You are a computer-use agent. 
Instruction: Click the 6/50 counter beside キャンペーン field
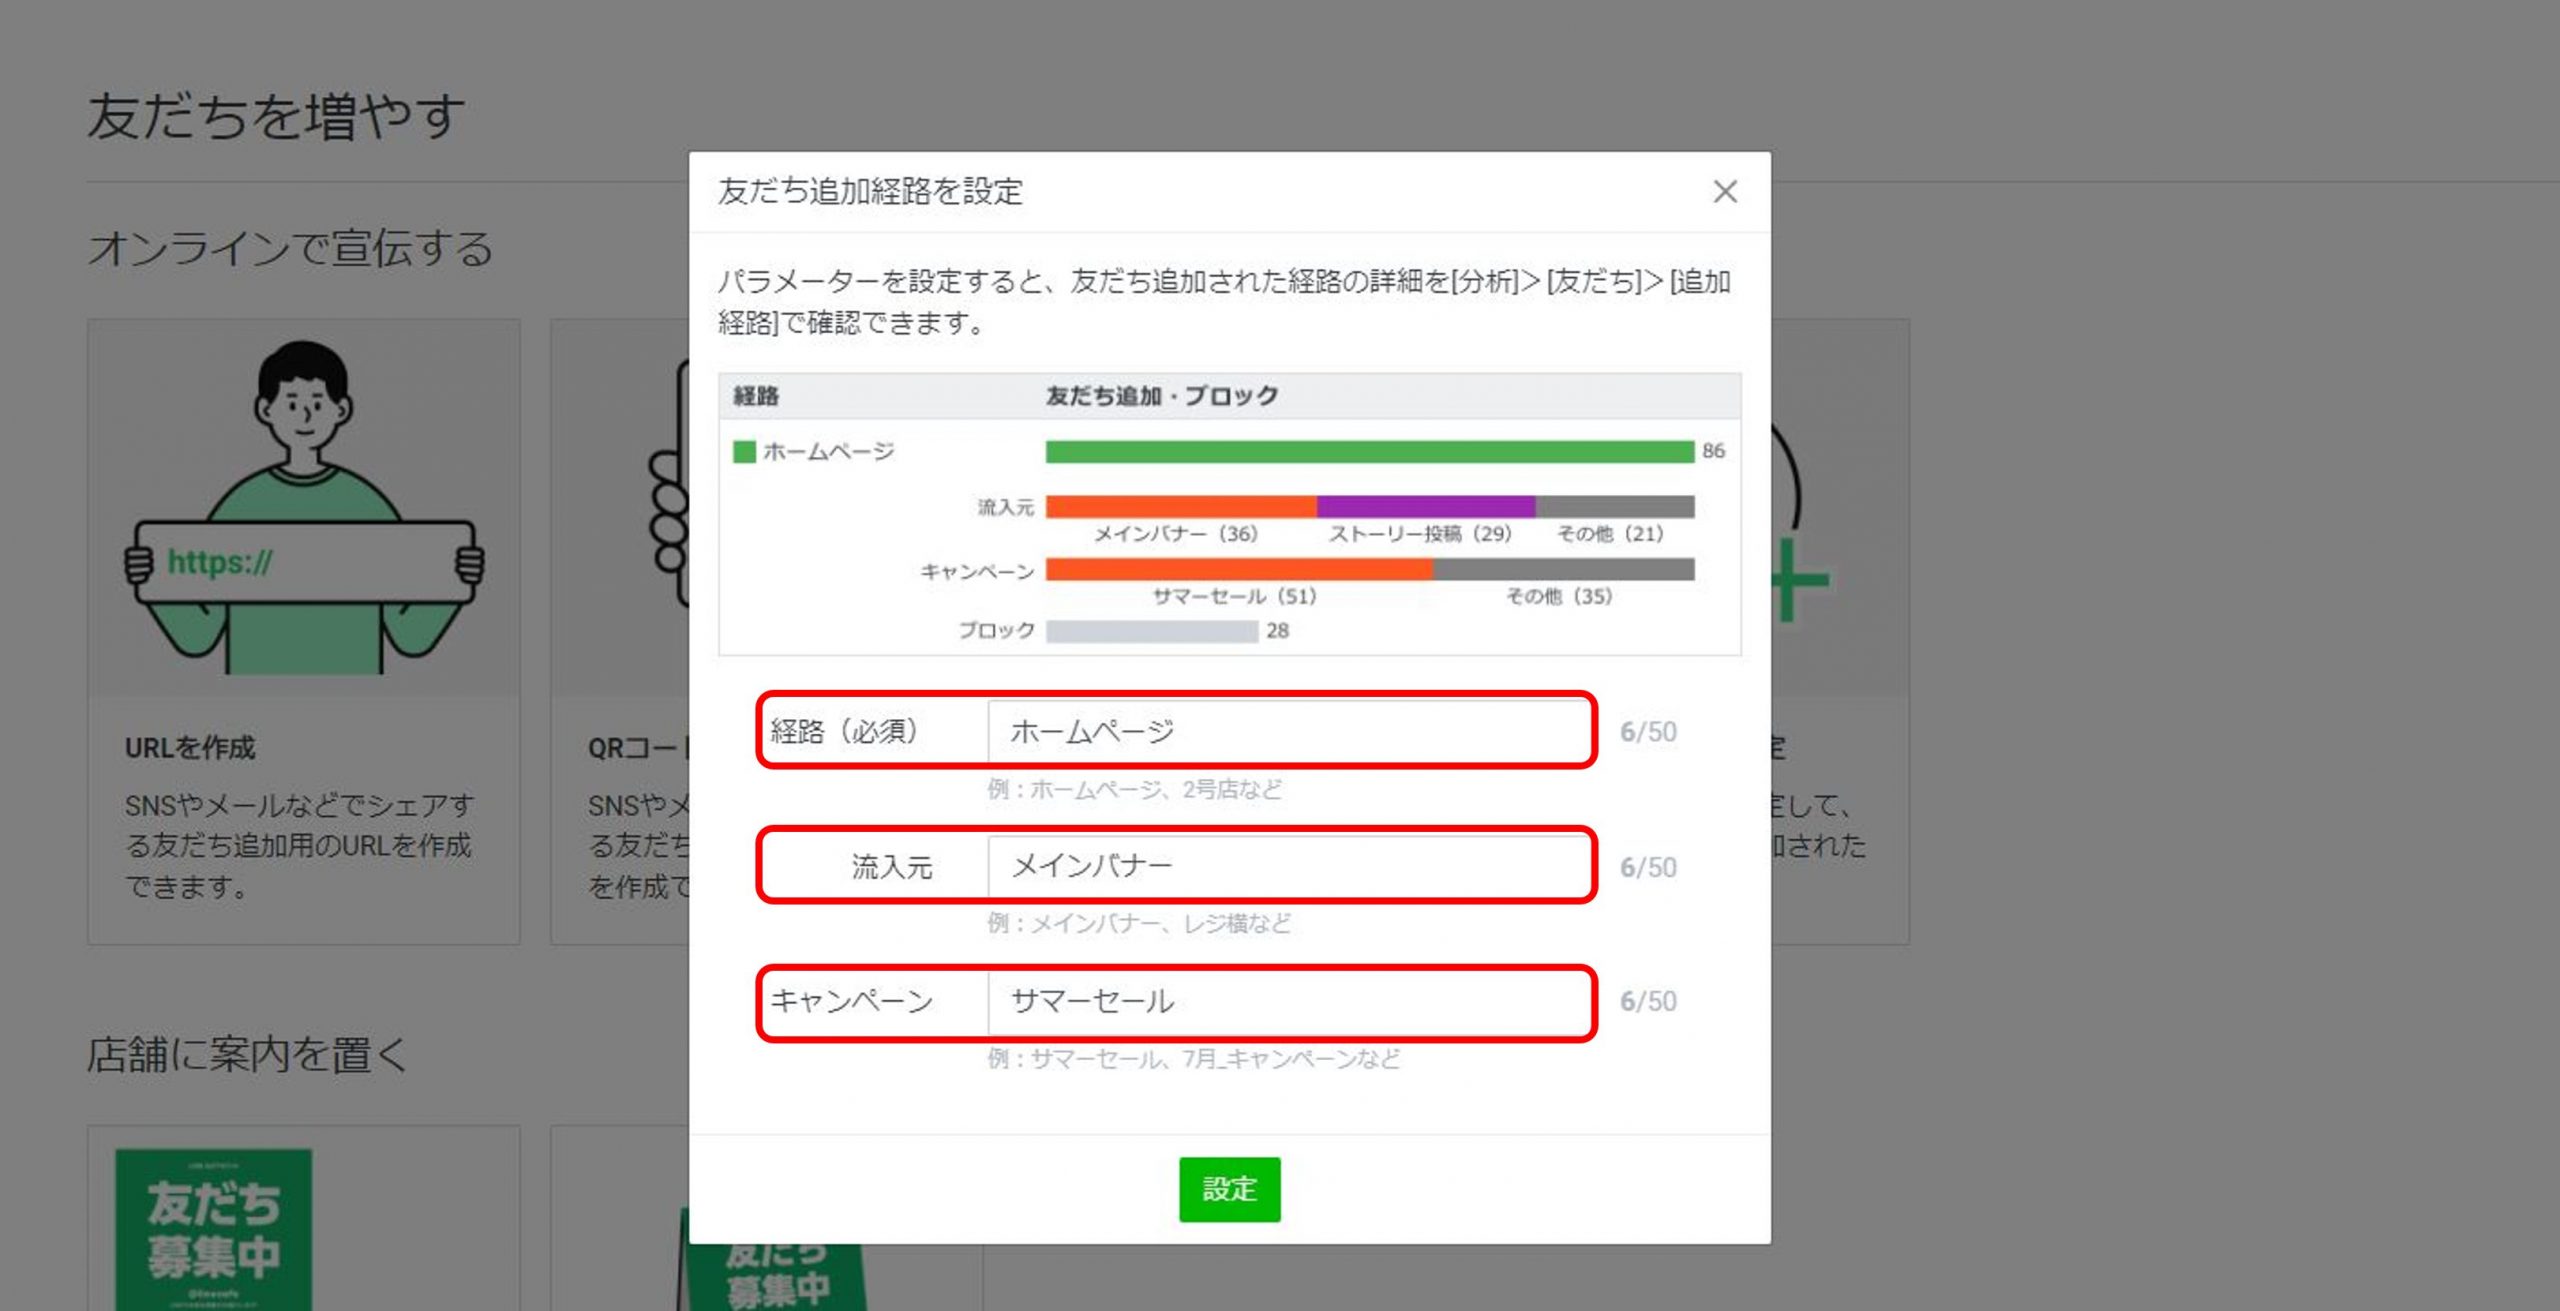click(x=1648, y=1001)
